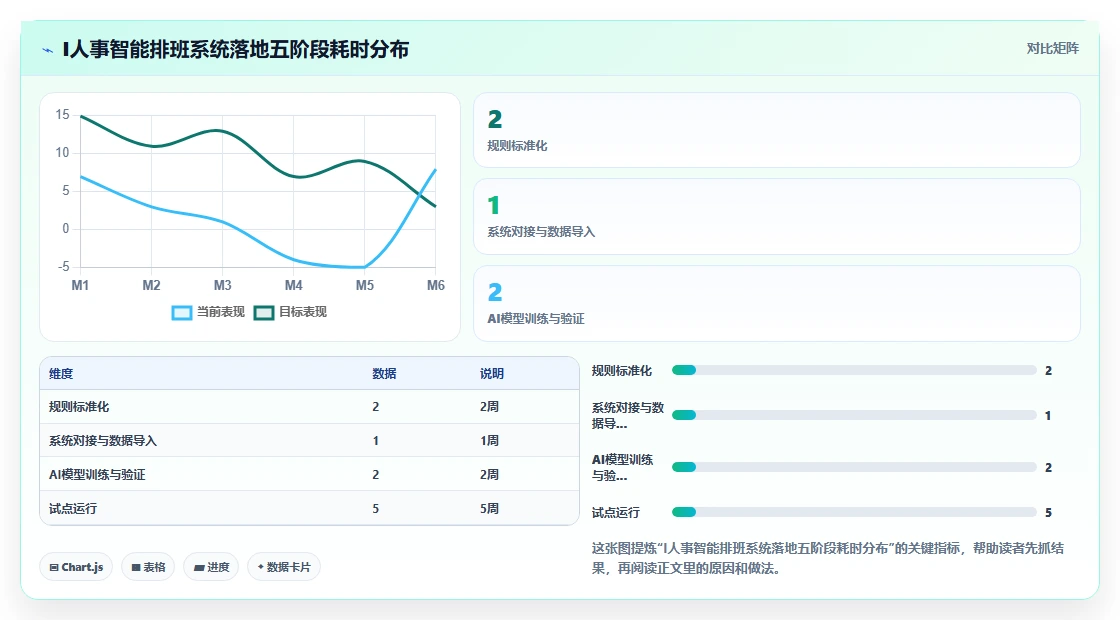Click the description paragraph under the progress bars

point(828,559)
